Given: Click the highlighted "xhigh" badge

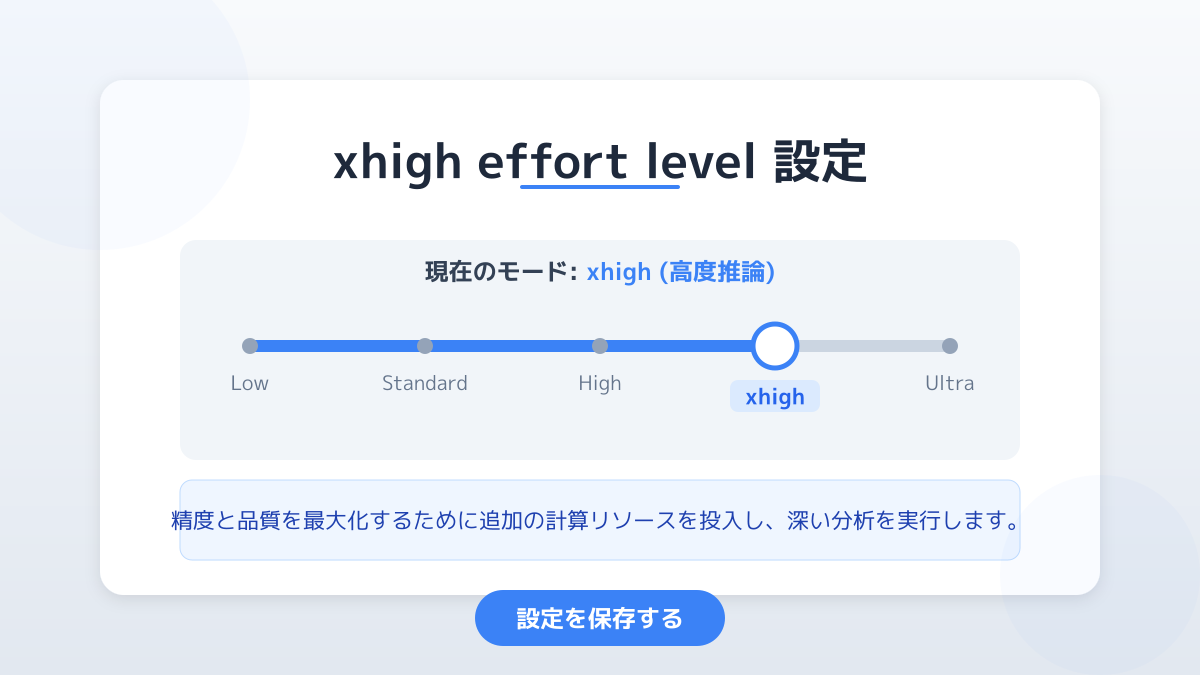Looking at the screenshot, I should (775, 397).
